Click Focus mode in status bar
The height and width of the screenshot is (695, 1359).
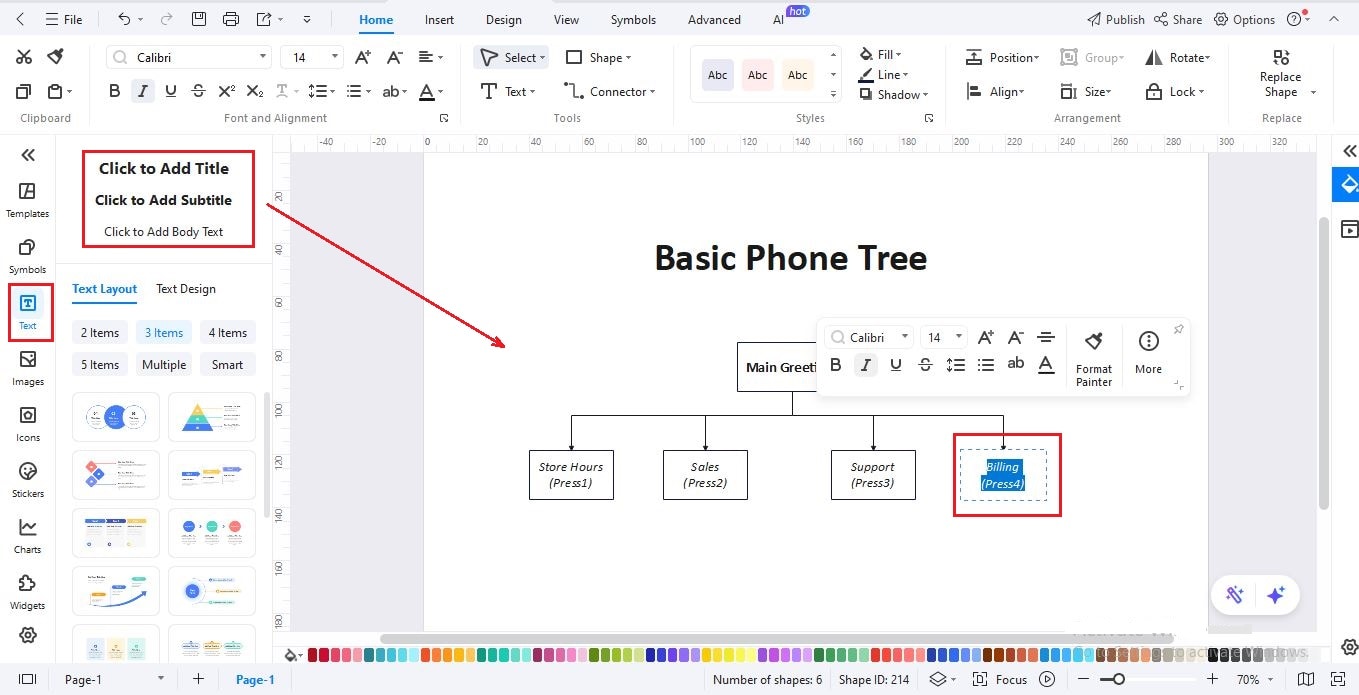(1000, 679)
